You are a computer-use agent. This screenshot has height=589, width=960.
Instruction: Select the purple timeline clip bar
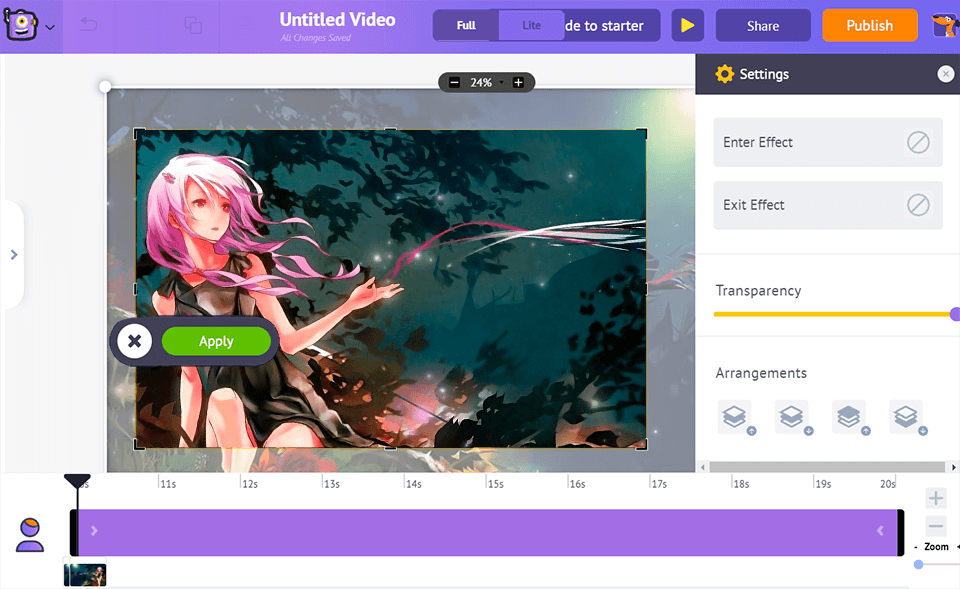point(487,533)
